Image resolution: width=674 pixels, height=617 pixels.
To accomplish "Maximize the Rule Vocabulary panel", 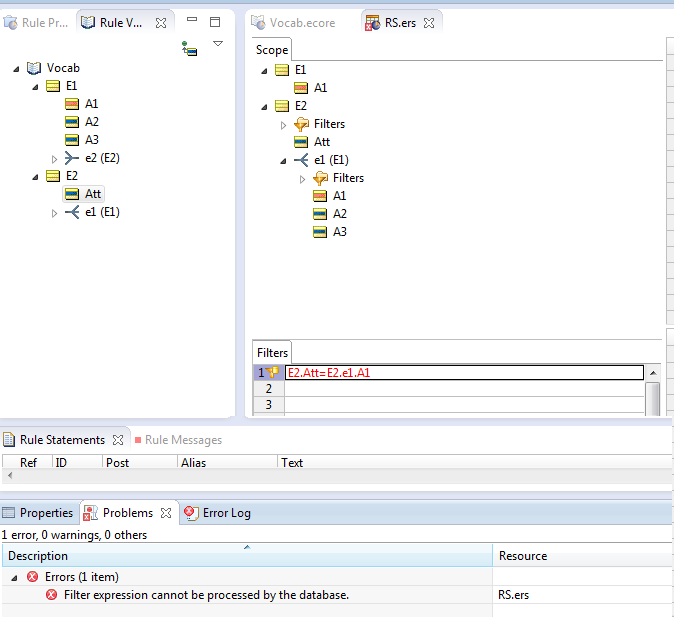I will click(215, 22).
